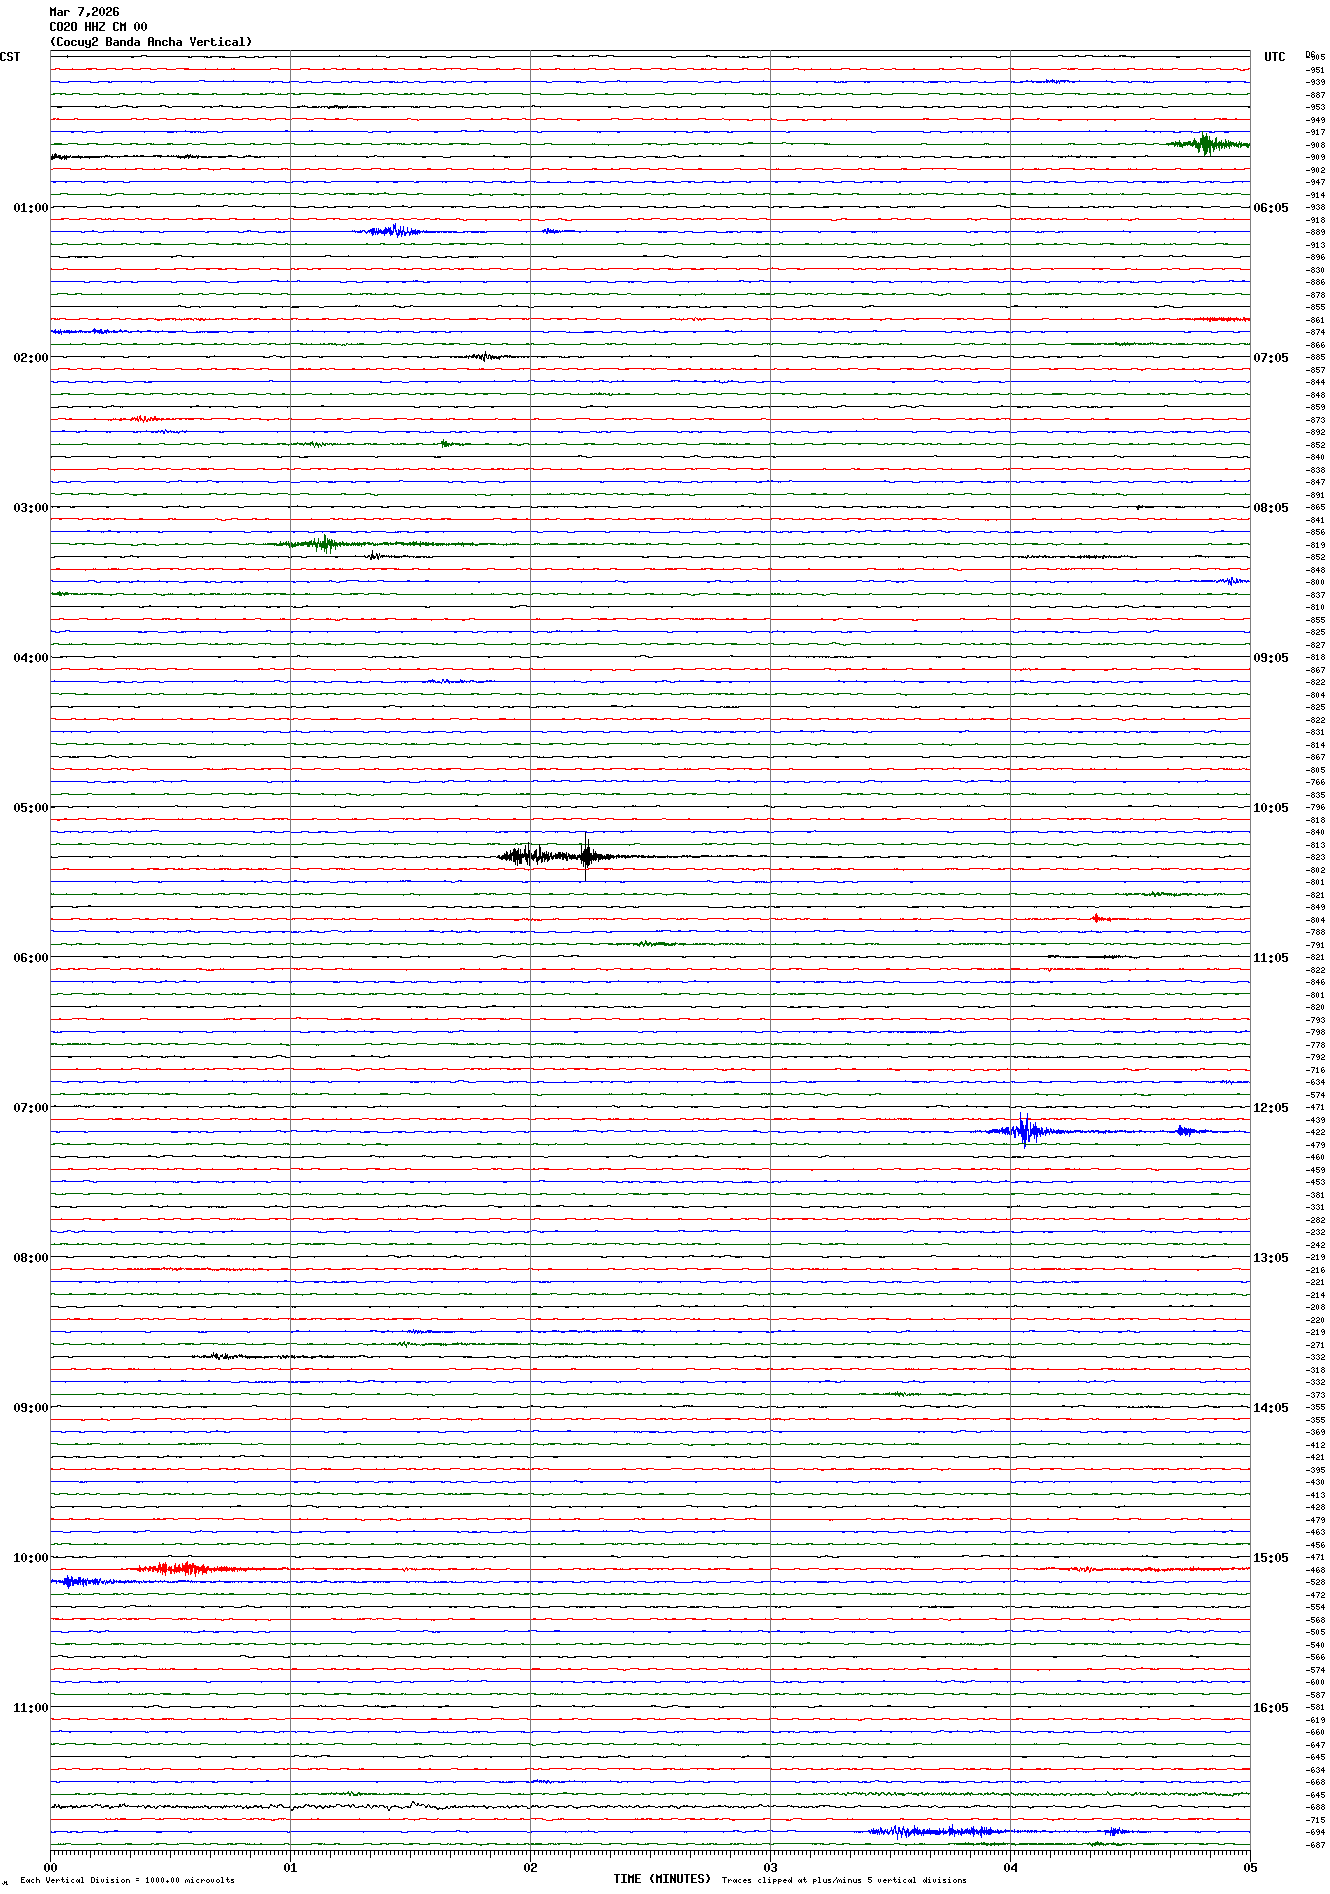Viewport: 1330px width, 1894px height.
Task: Click the Mar 7,2026 date header
Action: 84,12
